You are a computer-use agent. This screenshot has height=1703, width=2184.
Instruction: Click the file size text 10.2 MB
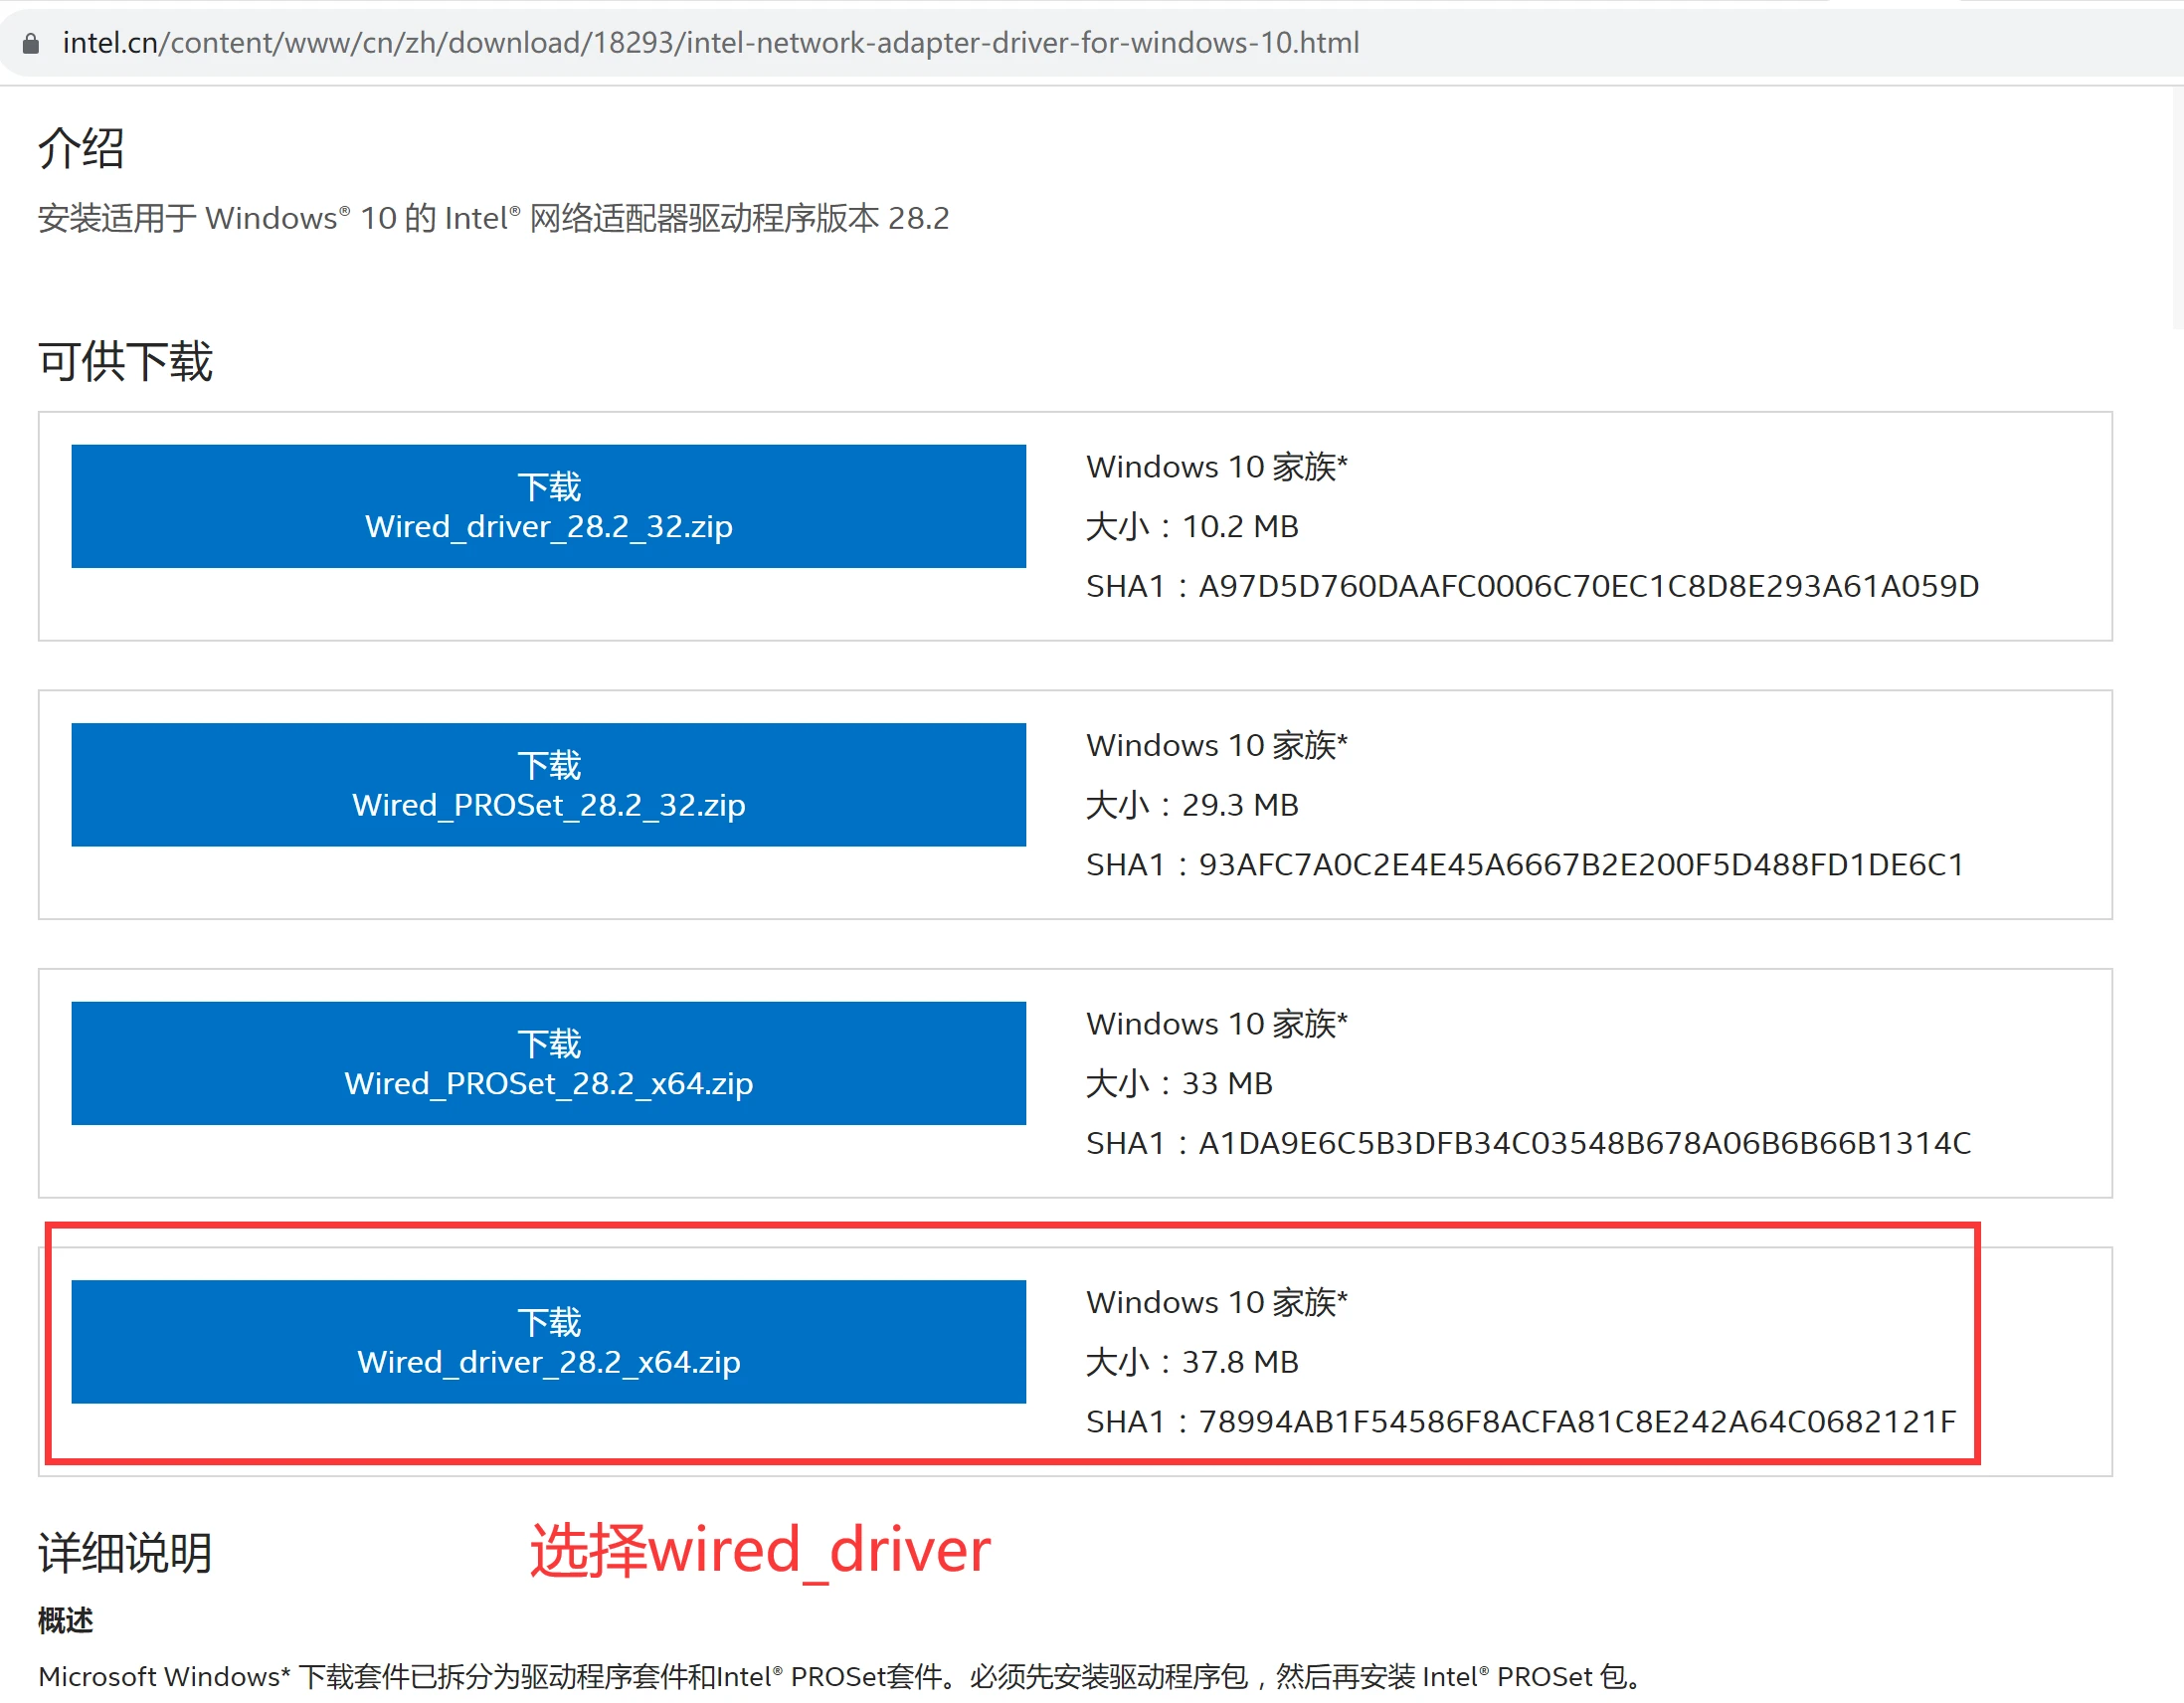[1240, 526]
